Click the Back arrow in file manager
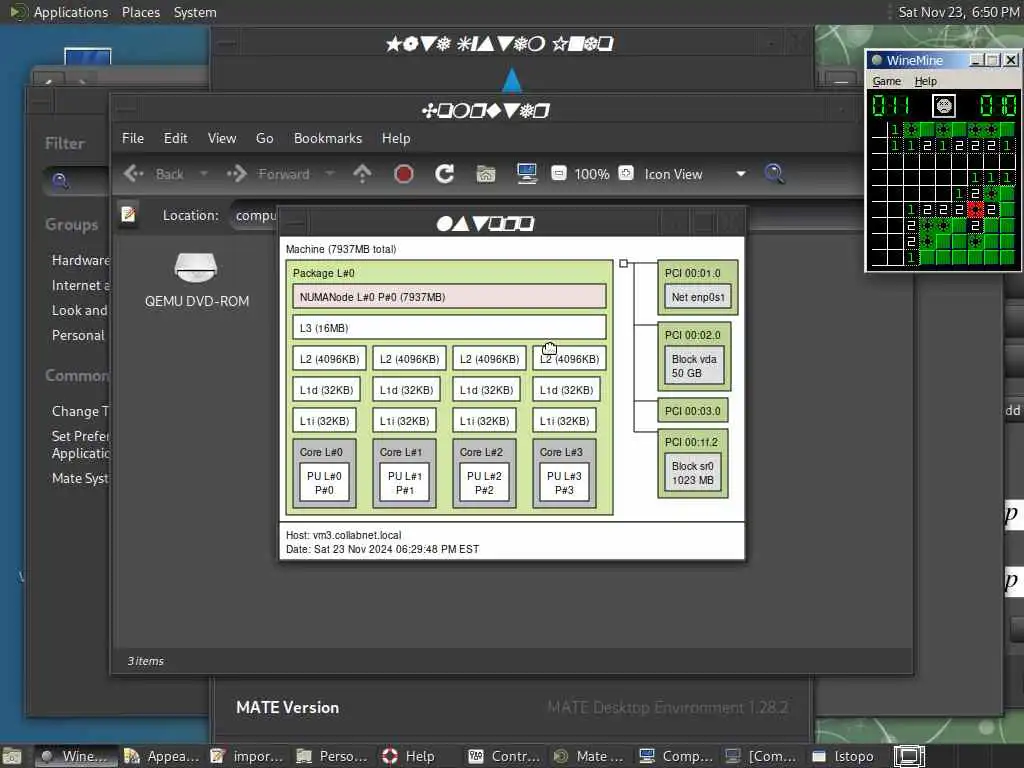 (134, 174)
